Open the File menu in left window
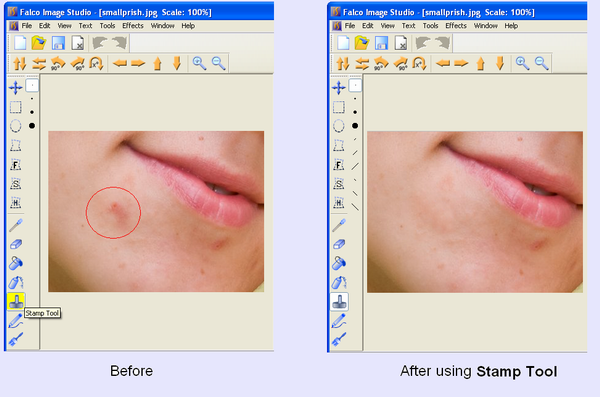Viewport: 600px width, 397px height. click(26, 26)
